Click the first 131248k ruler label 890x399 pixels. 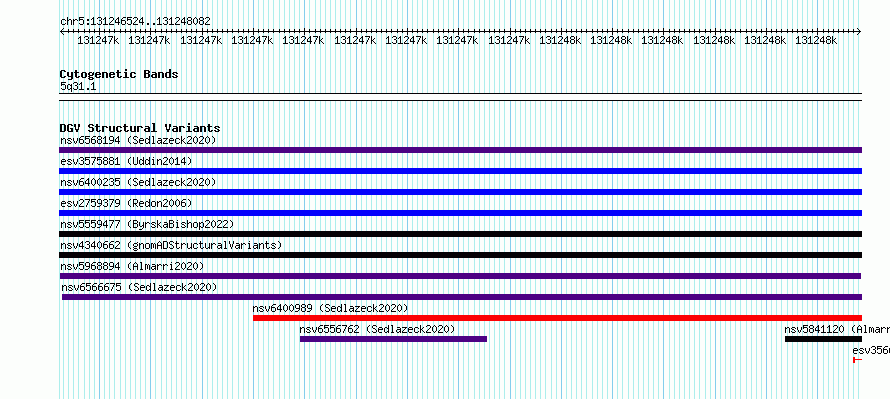coord(560,40)
